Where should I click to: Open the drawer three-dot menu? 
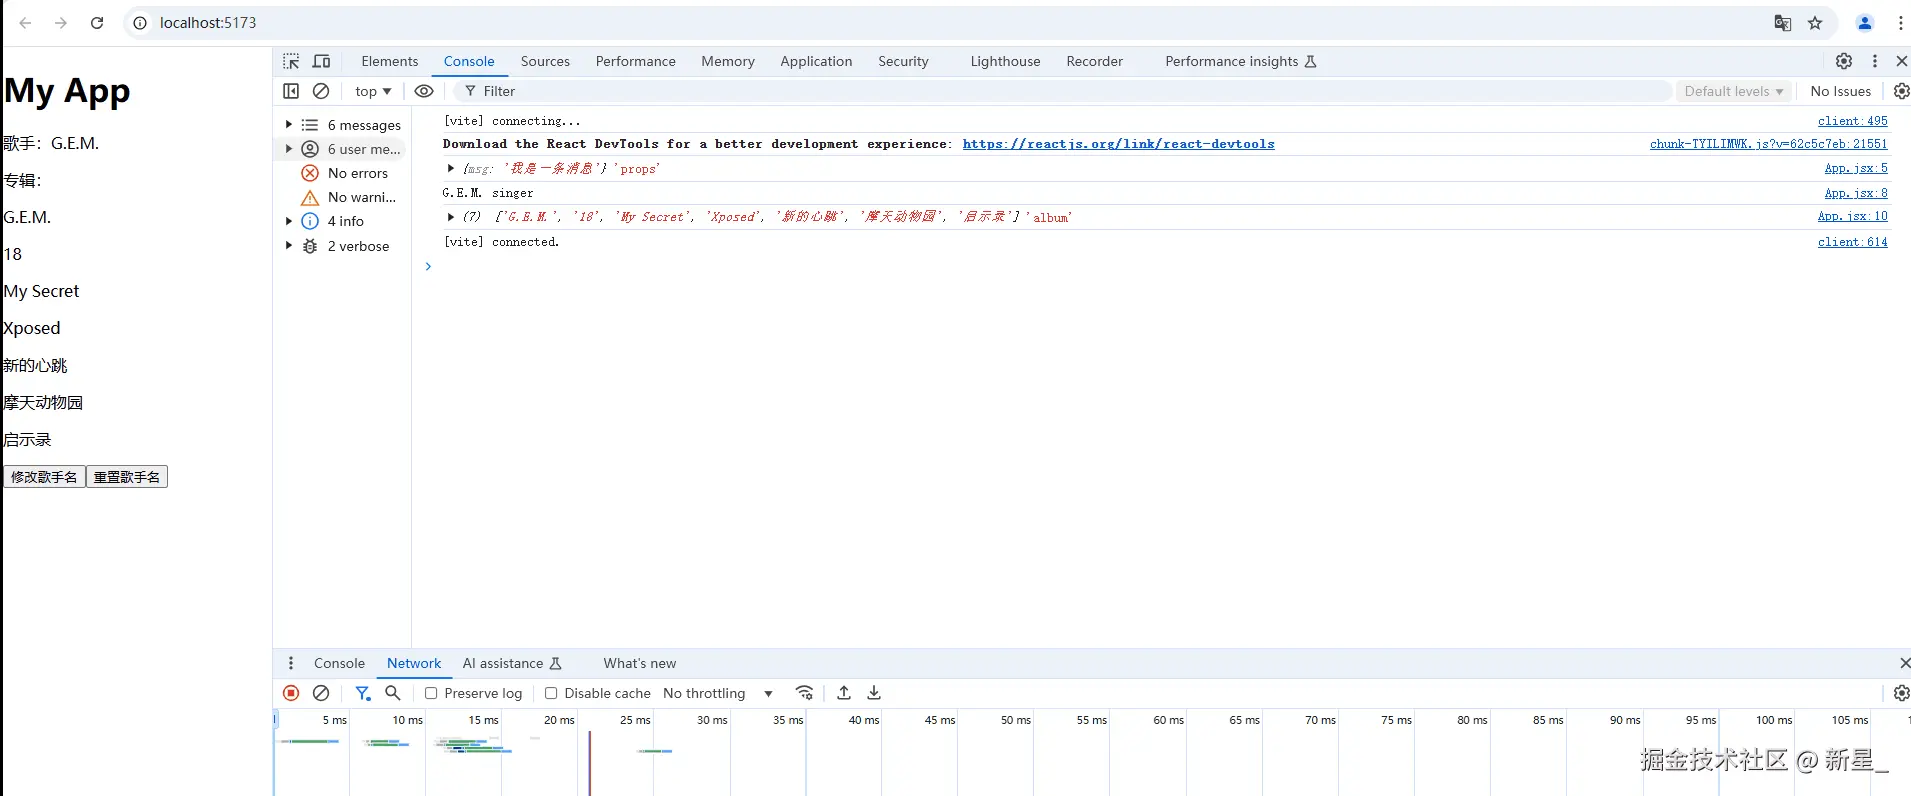[x=291, y=663]
